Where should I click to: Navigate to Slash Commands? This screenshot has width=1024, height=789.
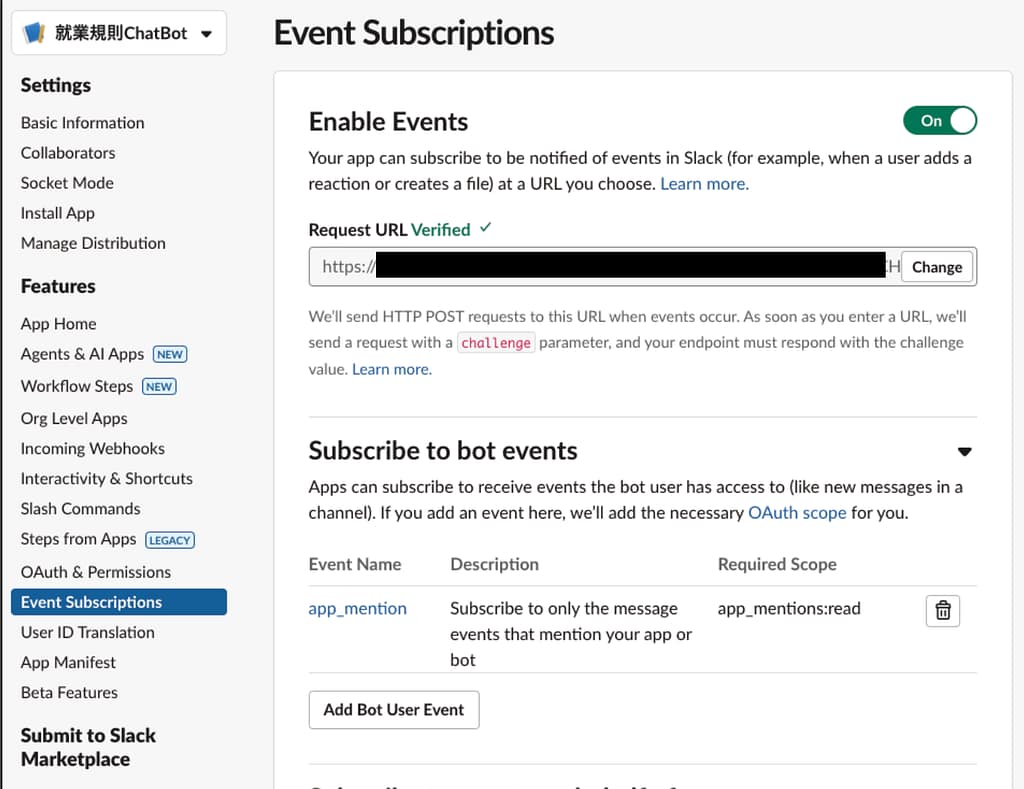click(80, 509)
